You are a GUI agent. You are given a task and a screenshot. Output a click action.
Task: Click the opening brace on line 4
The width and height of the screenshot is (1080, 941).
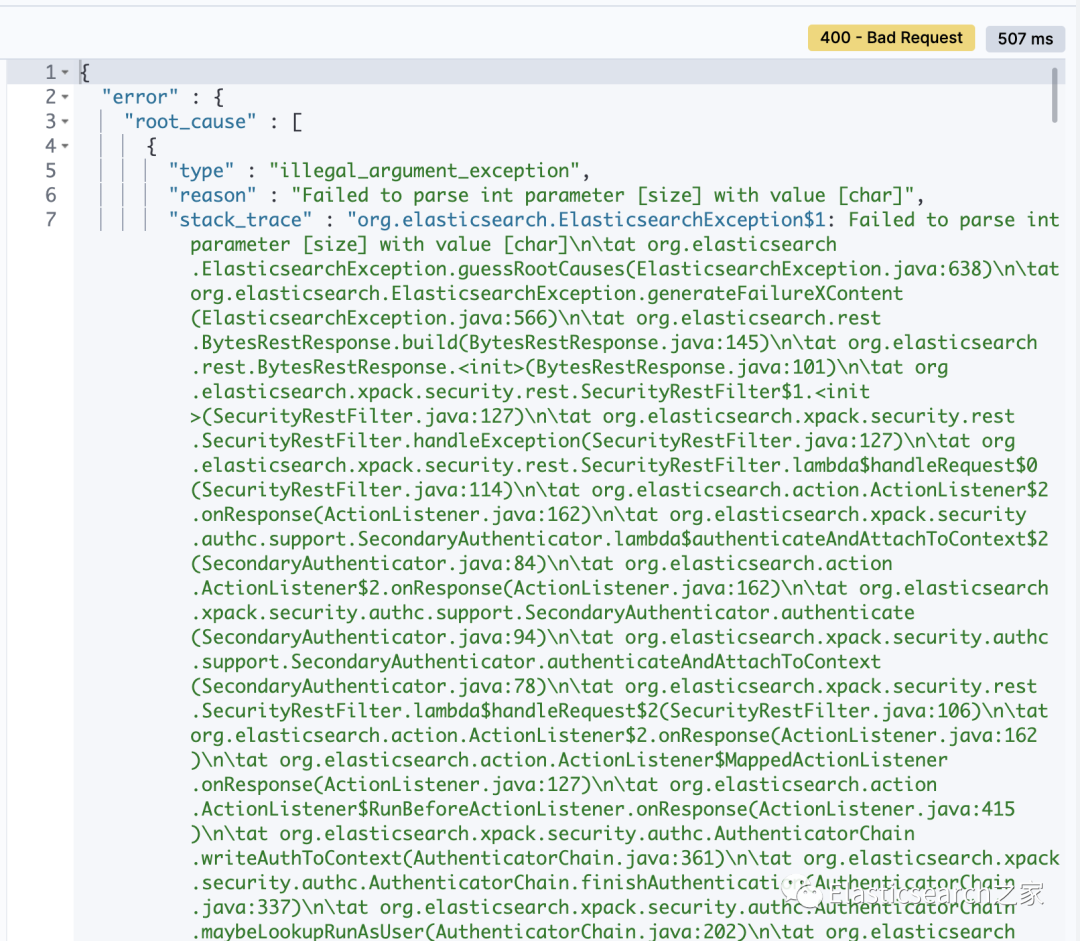tap(152, 146)
